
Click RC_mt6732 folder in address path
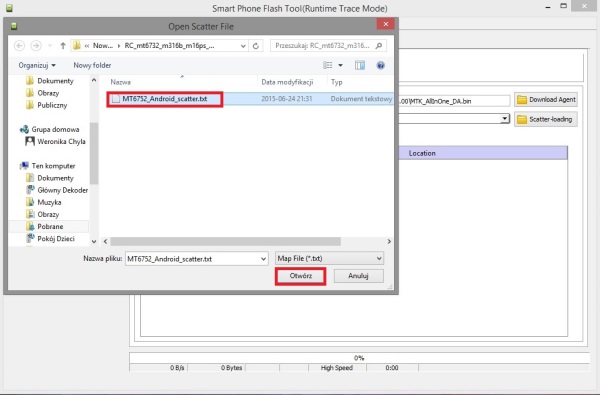[x=170, y=46]
